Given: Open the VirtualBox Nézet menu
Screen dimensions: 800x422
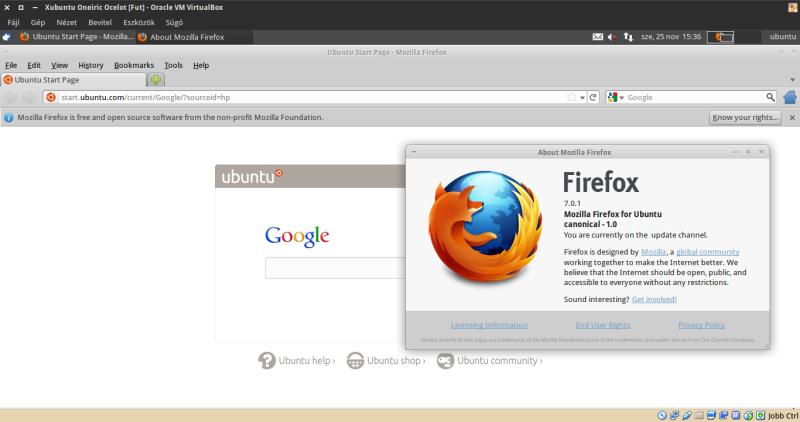Looking at the screenshot, I should click(x=66, y=22).
